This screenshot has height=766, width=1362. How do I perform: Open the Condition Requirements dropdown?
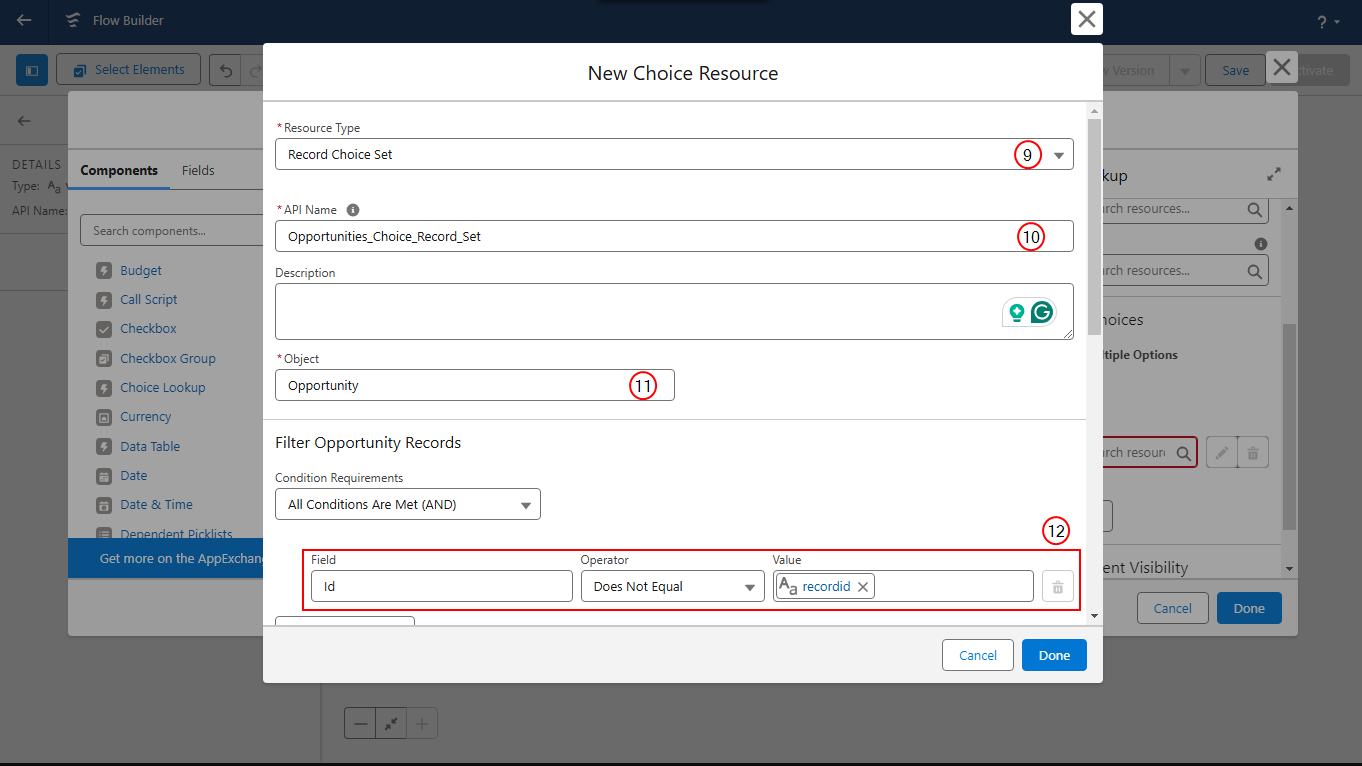click(408, 504)
